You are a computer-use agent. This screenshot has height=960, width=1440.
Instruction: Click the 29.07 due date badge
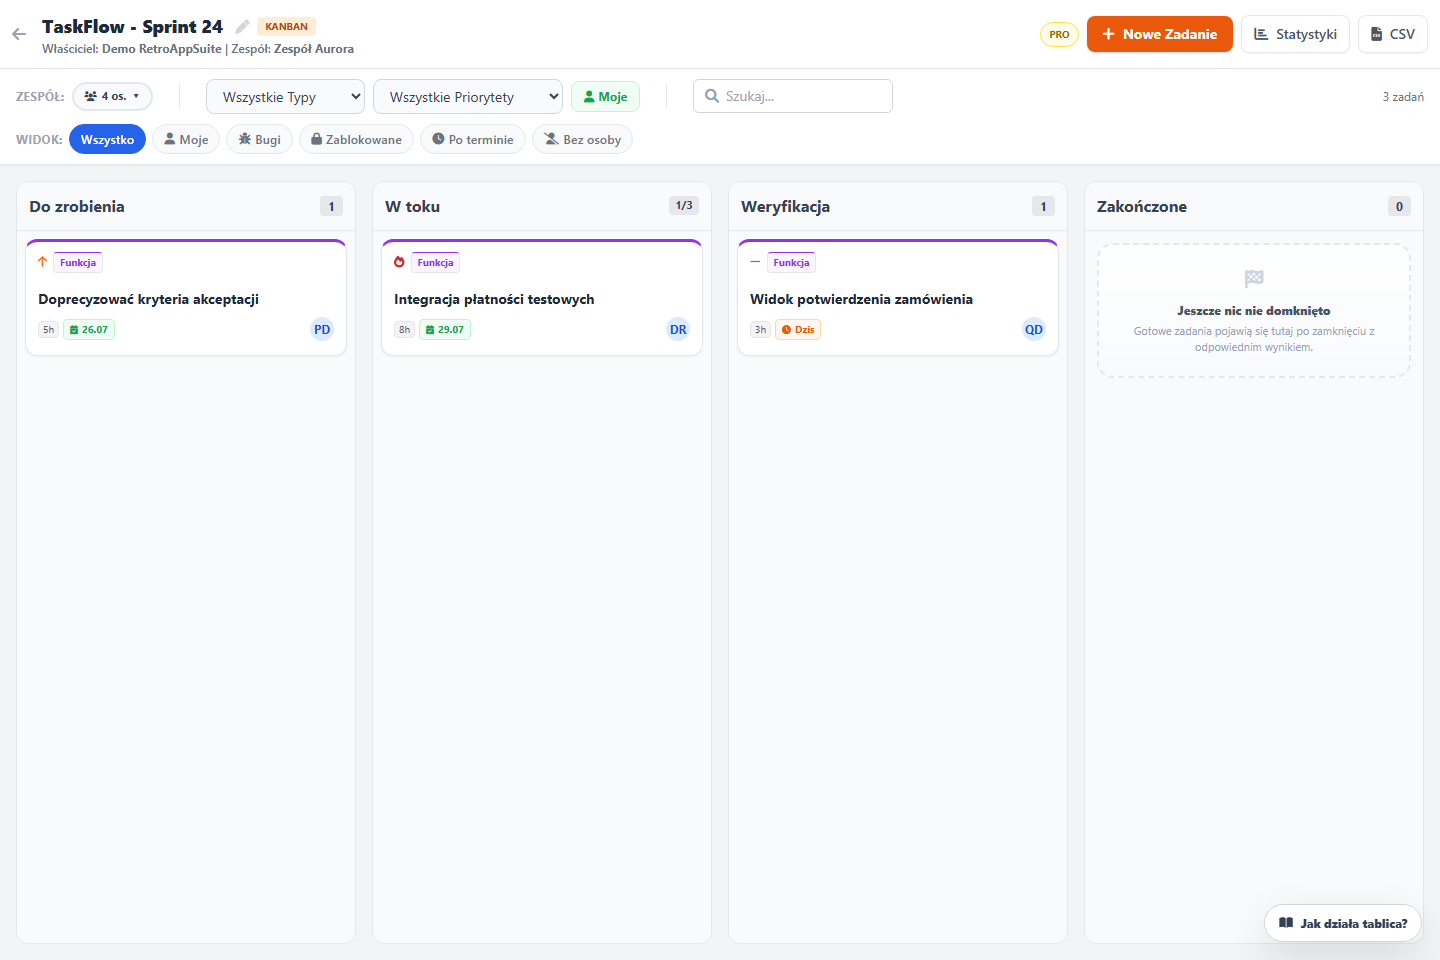click(x=445, y=329)
